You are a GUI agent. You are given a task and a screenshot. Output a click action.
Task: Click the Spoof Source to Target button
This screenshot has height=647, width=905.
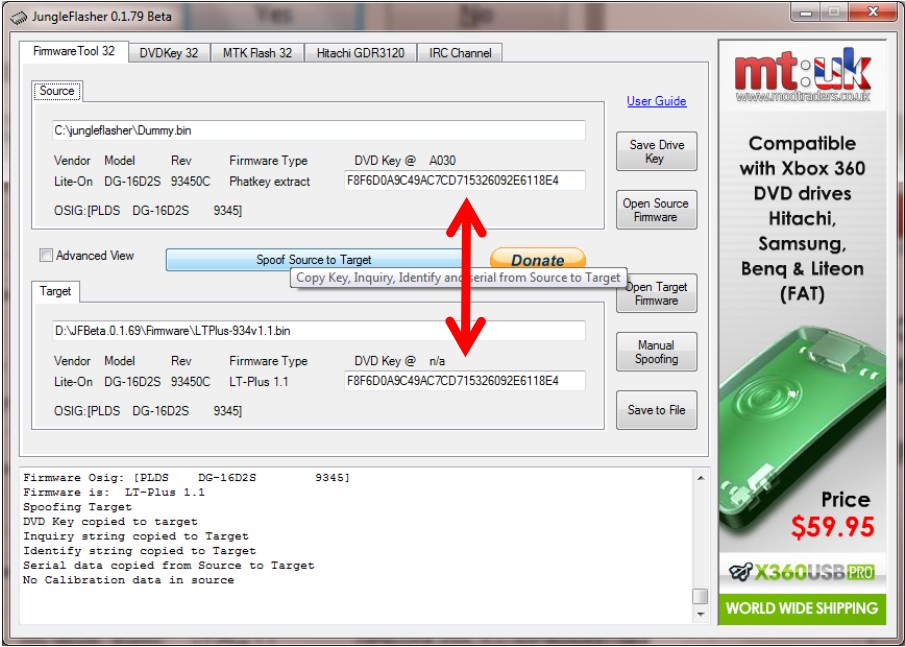pyautogui.click(x=314, y=260)
